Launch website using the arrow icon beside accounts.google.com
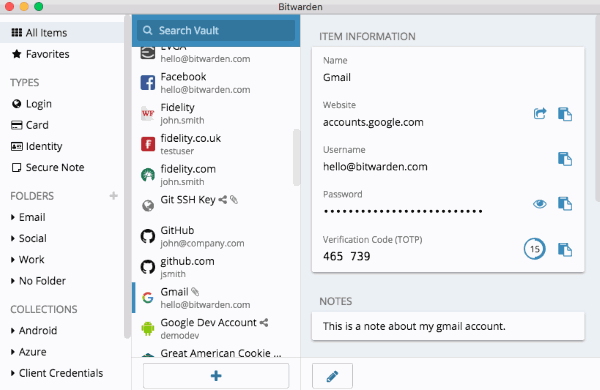 540,114
